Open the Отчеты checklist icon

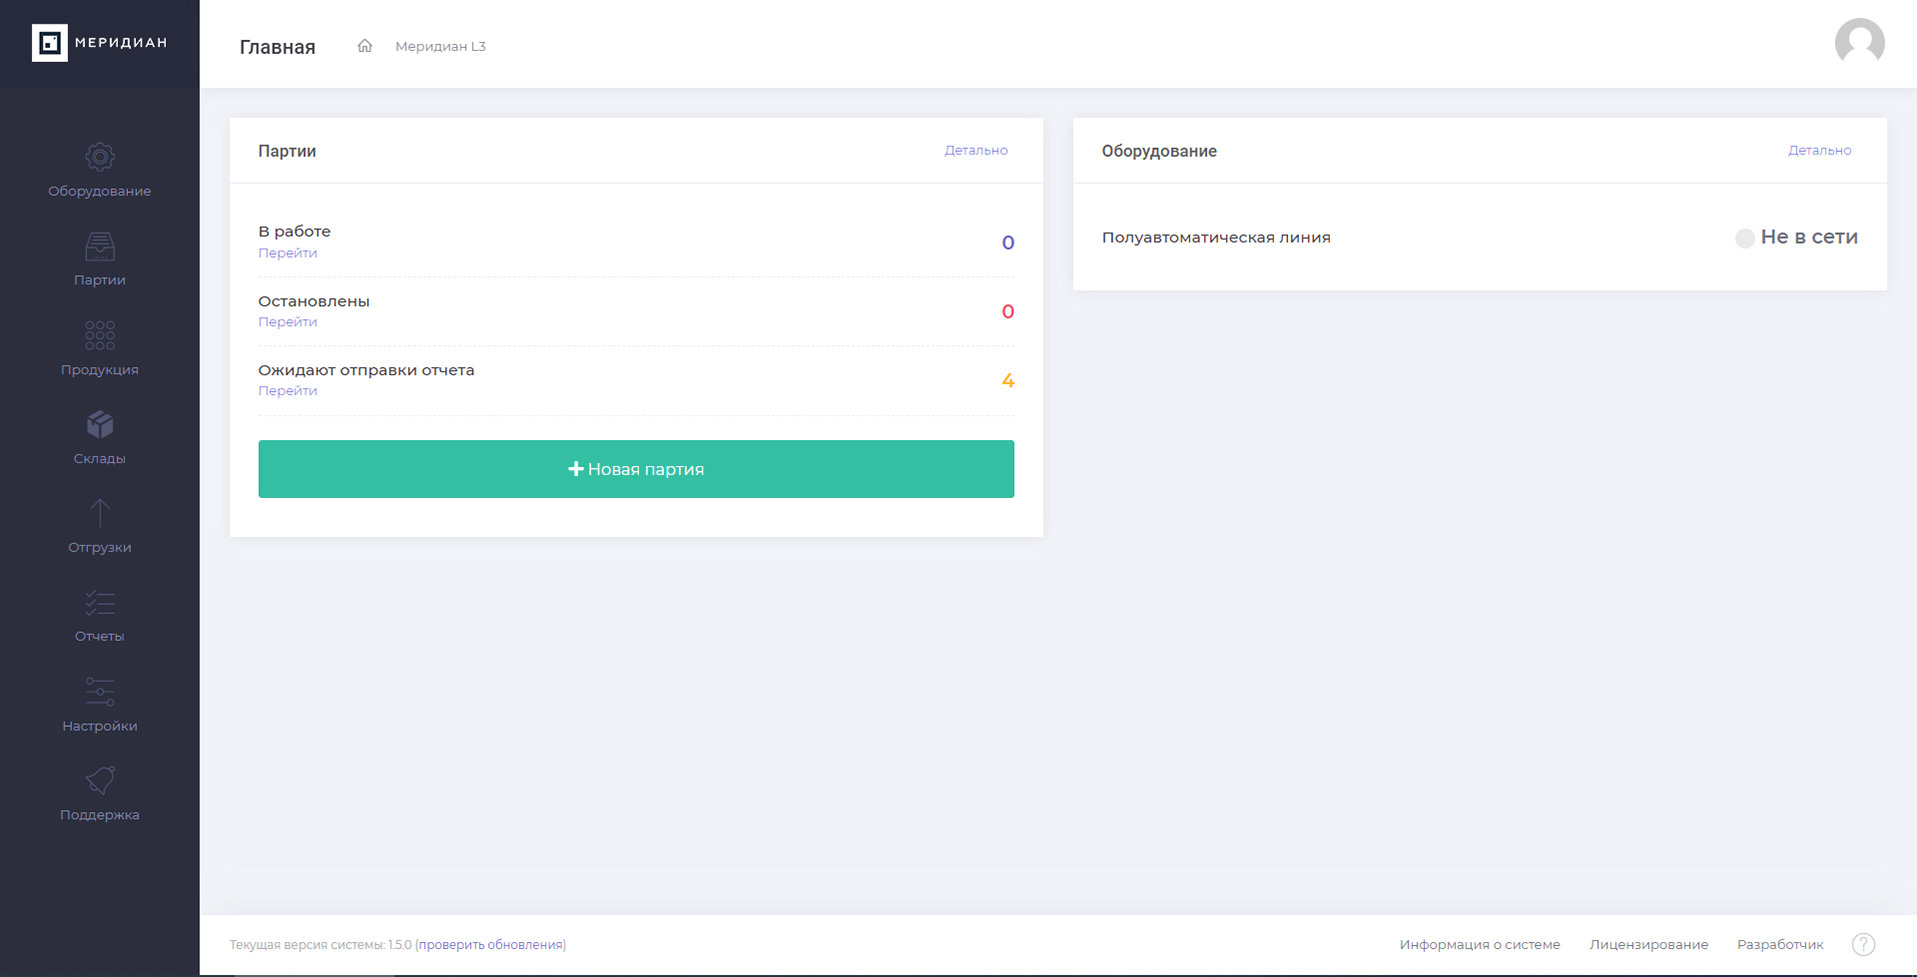100,603
